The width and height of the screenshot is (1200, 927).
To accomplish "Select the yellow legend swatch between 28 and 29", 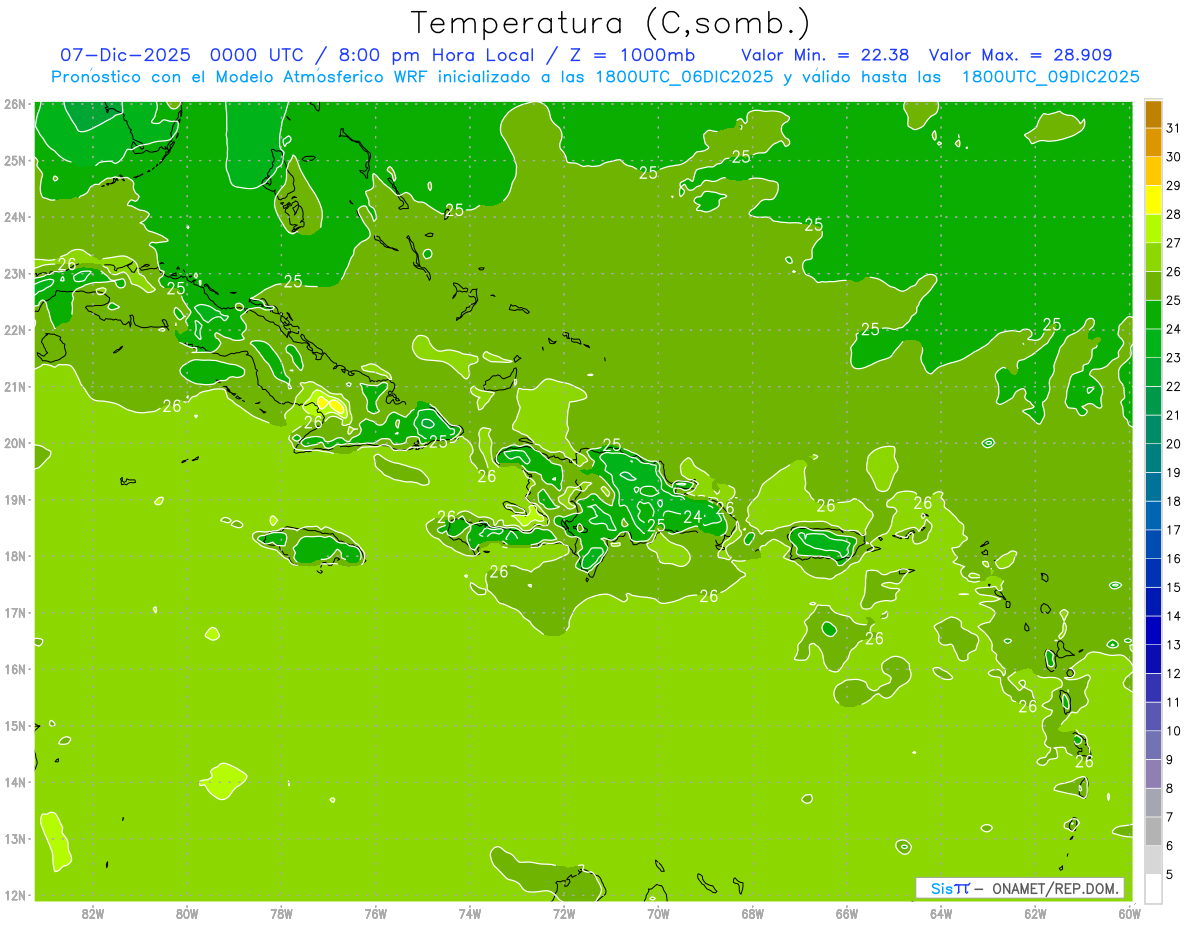I will click(1153, 199).
